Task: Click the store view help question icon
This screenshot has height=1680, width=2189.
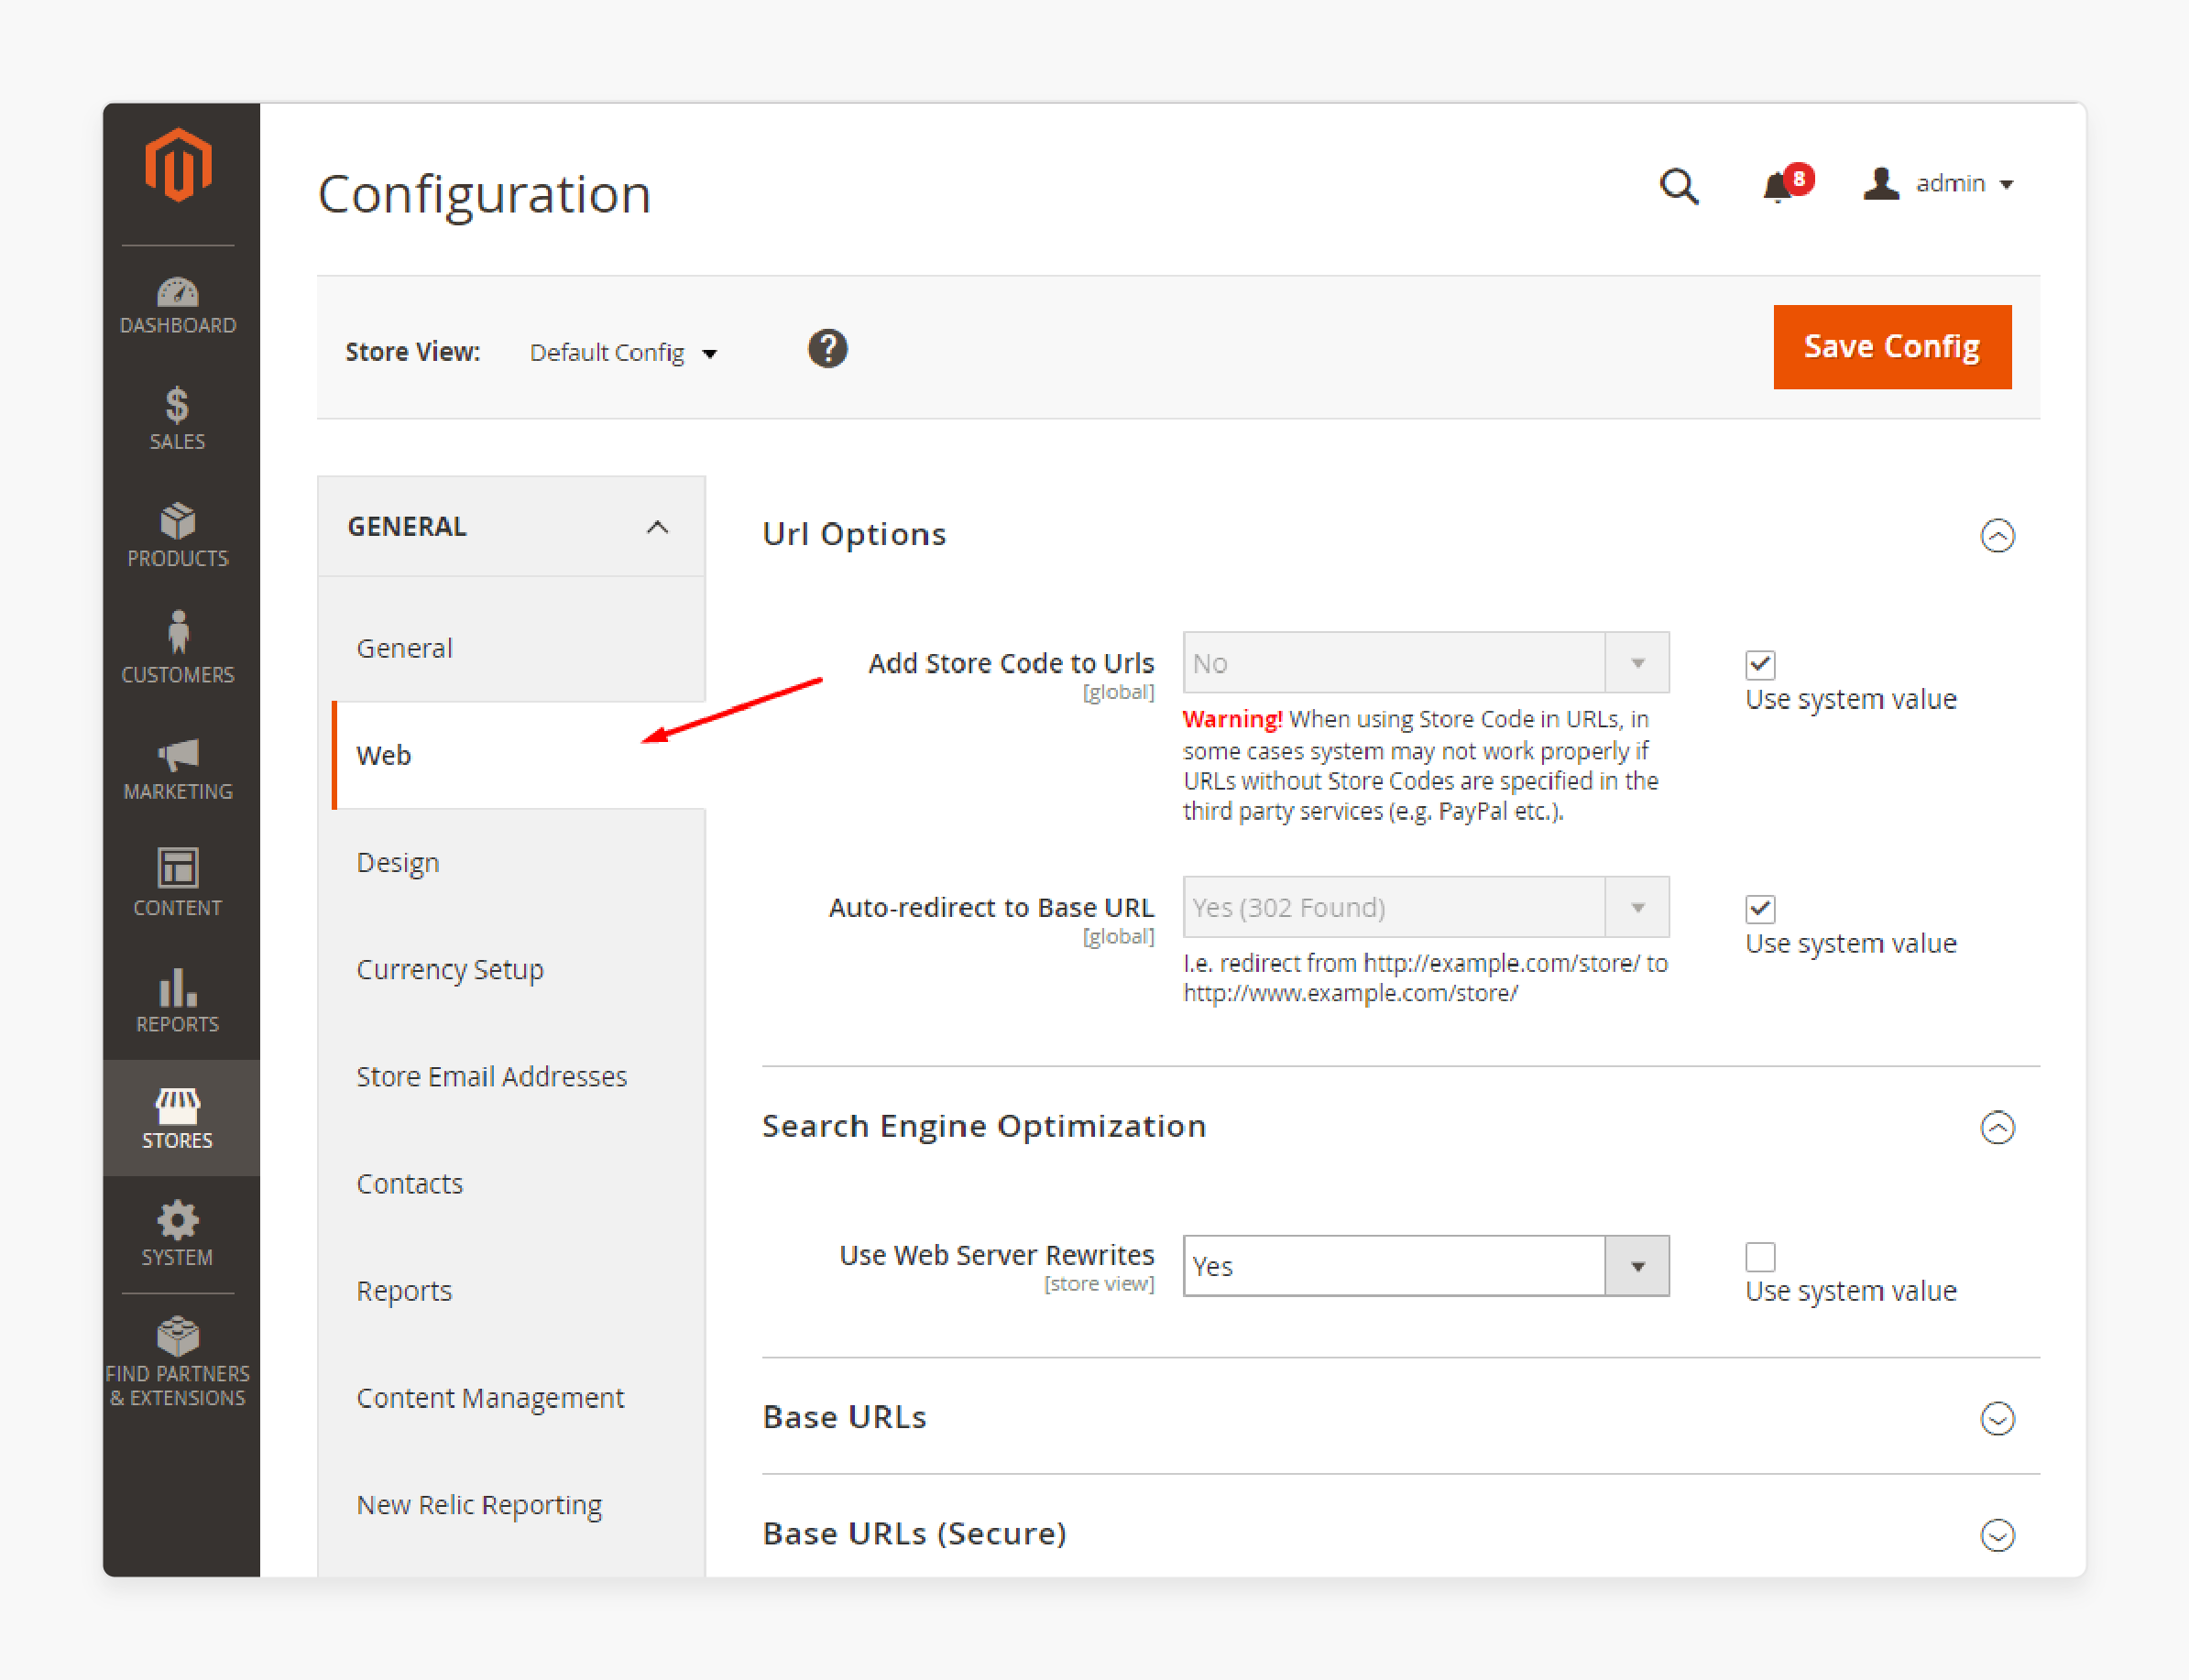Action: (x=827, y=349)
